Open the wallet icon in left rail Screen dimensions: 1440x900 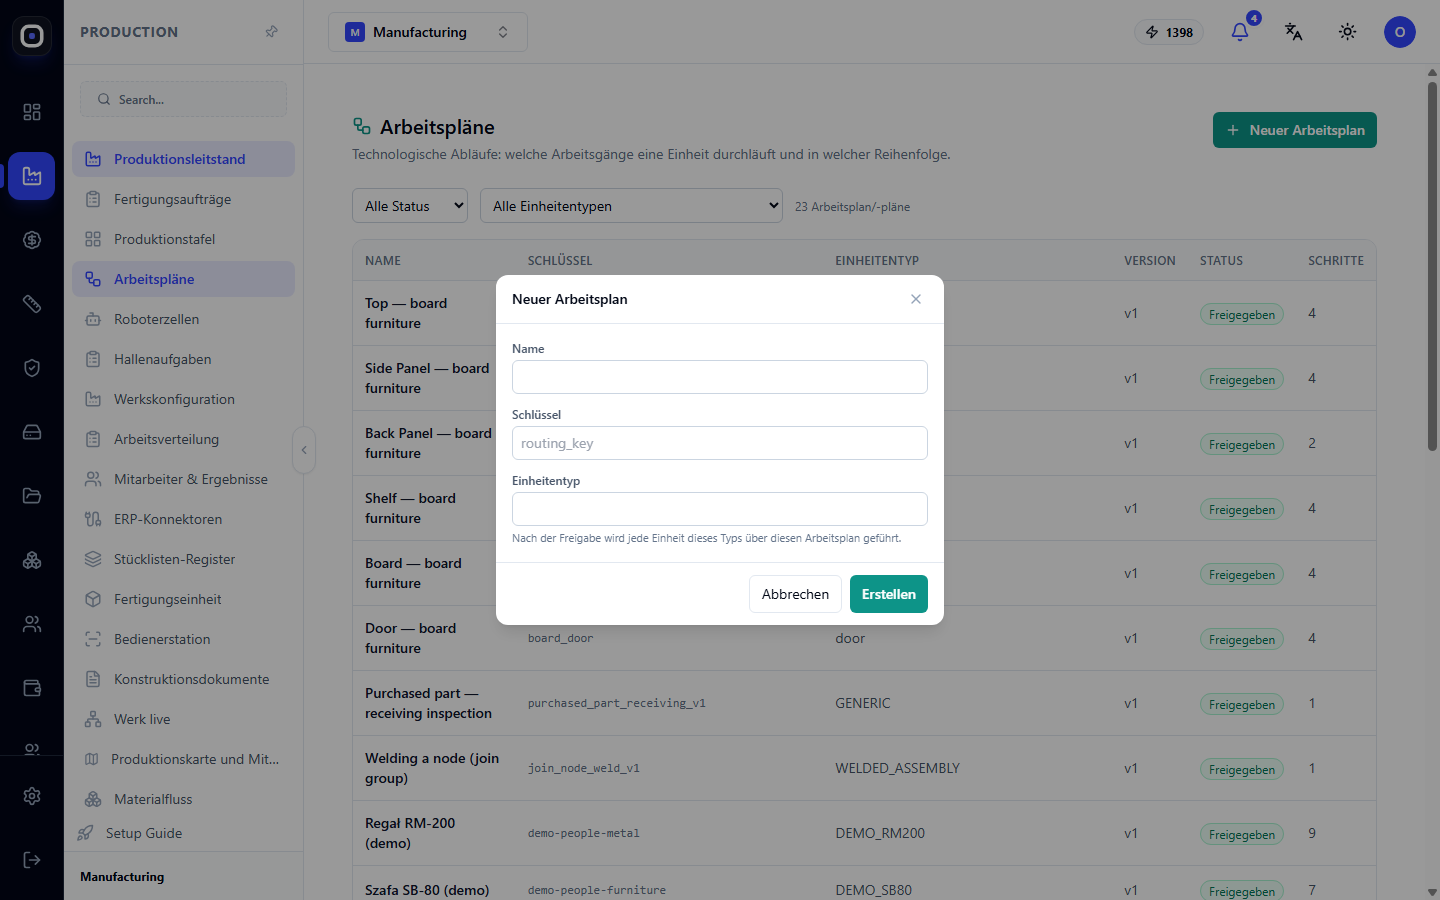point(32,688)
